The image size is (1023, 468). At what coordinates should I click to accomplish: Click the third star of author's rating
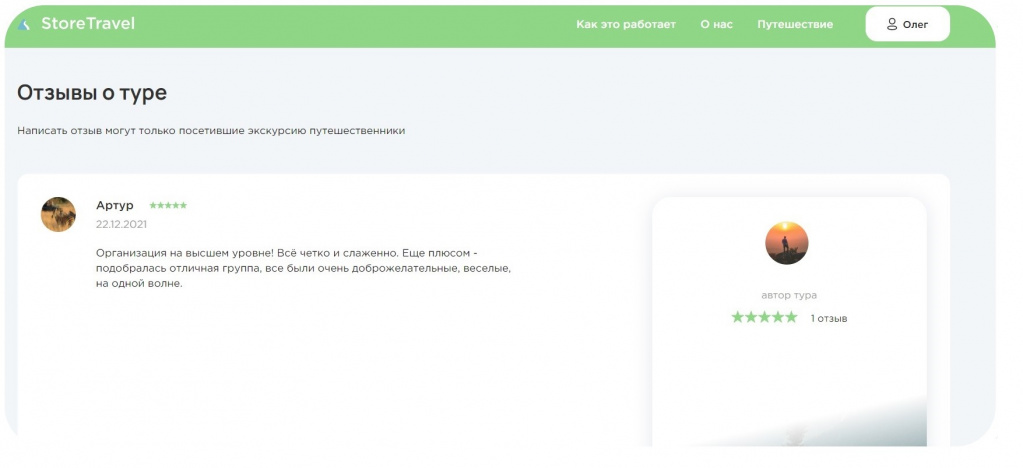tap(765, 317)
